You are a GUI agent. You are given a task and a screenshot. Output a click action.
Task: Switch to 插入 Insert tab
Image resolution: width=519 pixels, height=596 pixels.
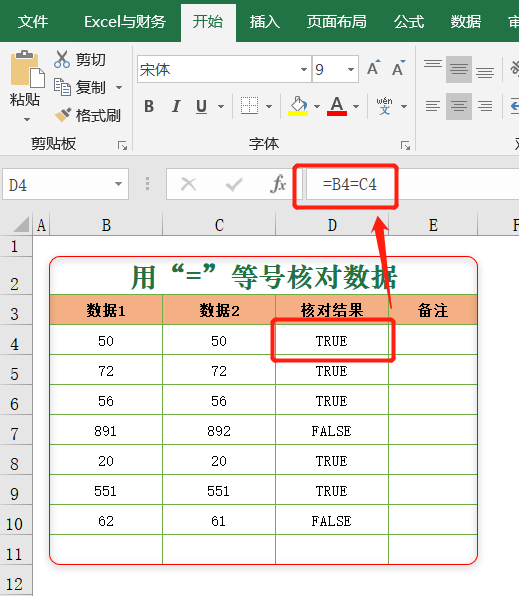[x=265, y=22]
